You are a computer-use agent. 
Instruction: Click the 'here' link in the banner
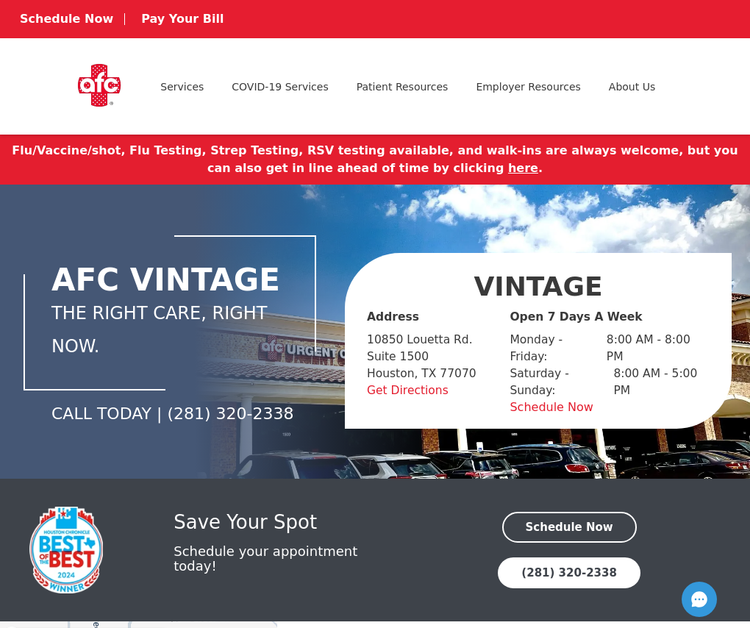[523, 168]
